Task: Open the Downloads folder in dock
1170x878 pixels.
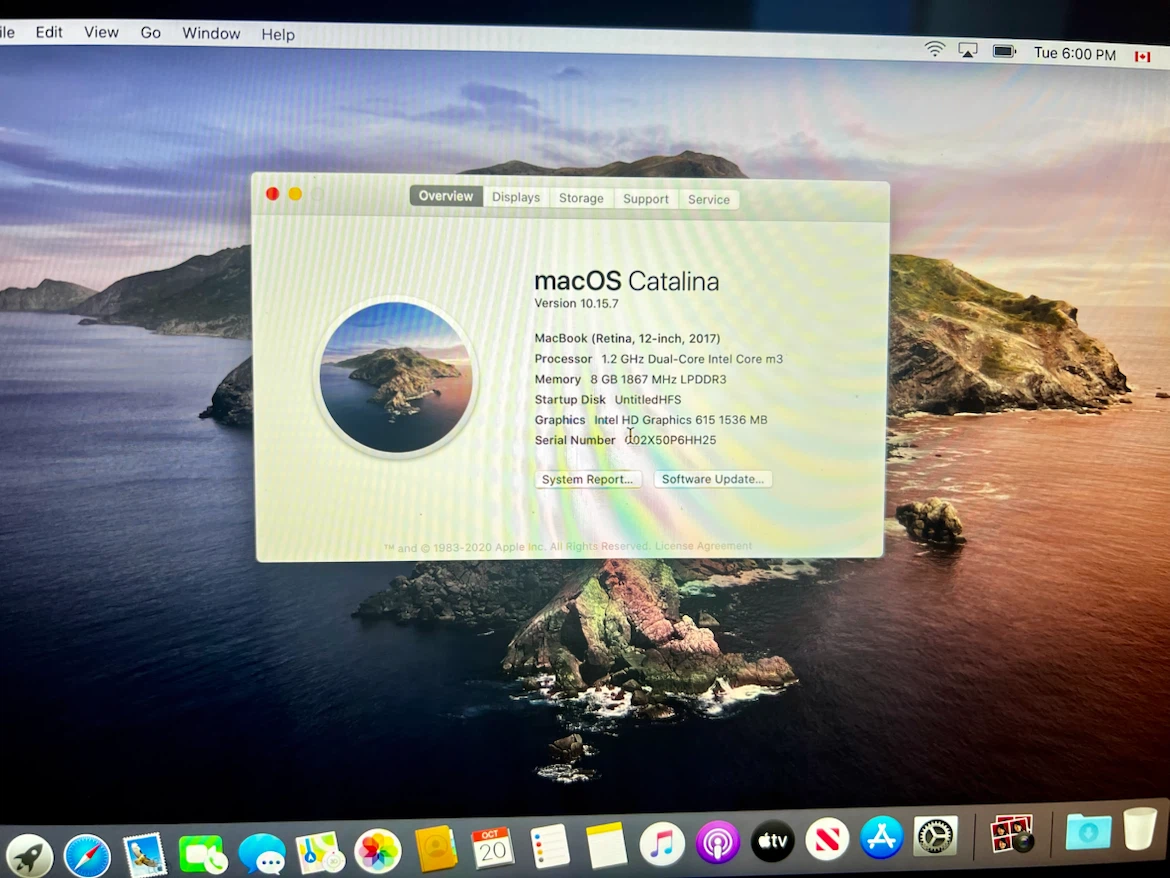Action: click(x=1088, y=832)
